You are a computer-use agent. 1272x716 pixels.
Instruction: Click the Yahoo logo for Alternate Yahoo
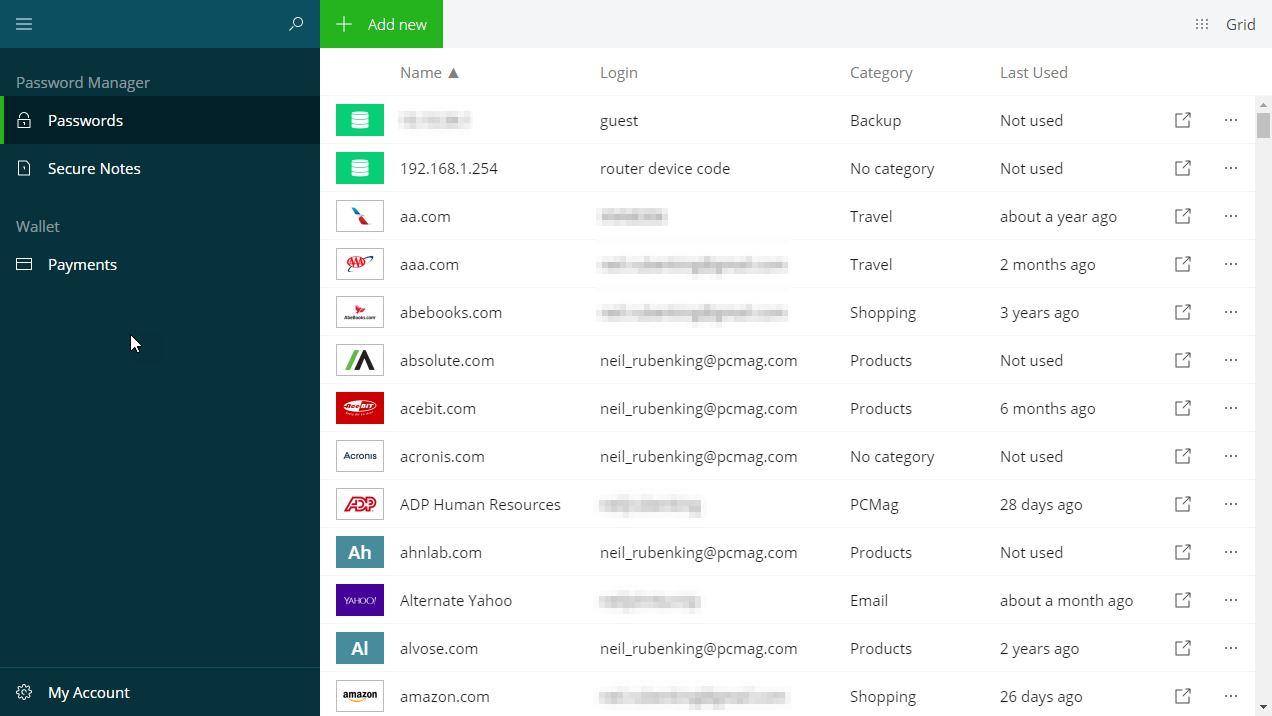click(360, 600)
